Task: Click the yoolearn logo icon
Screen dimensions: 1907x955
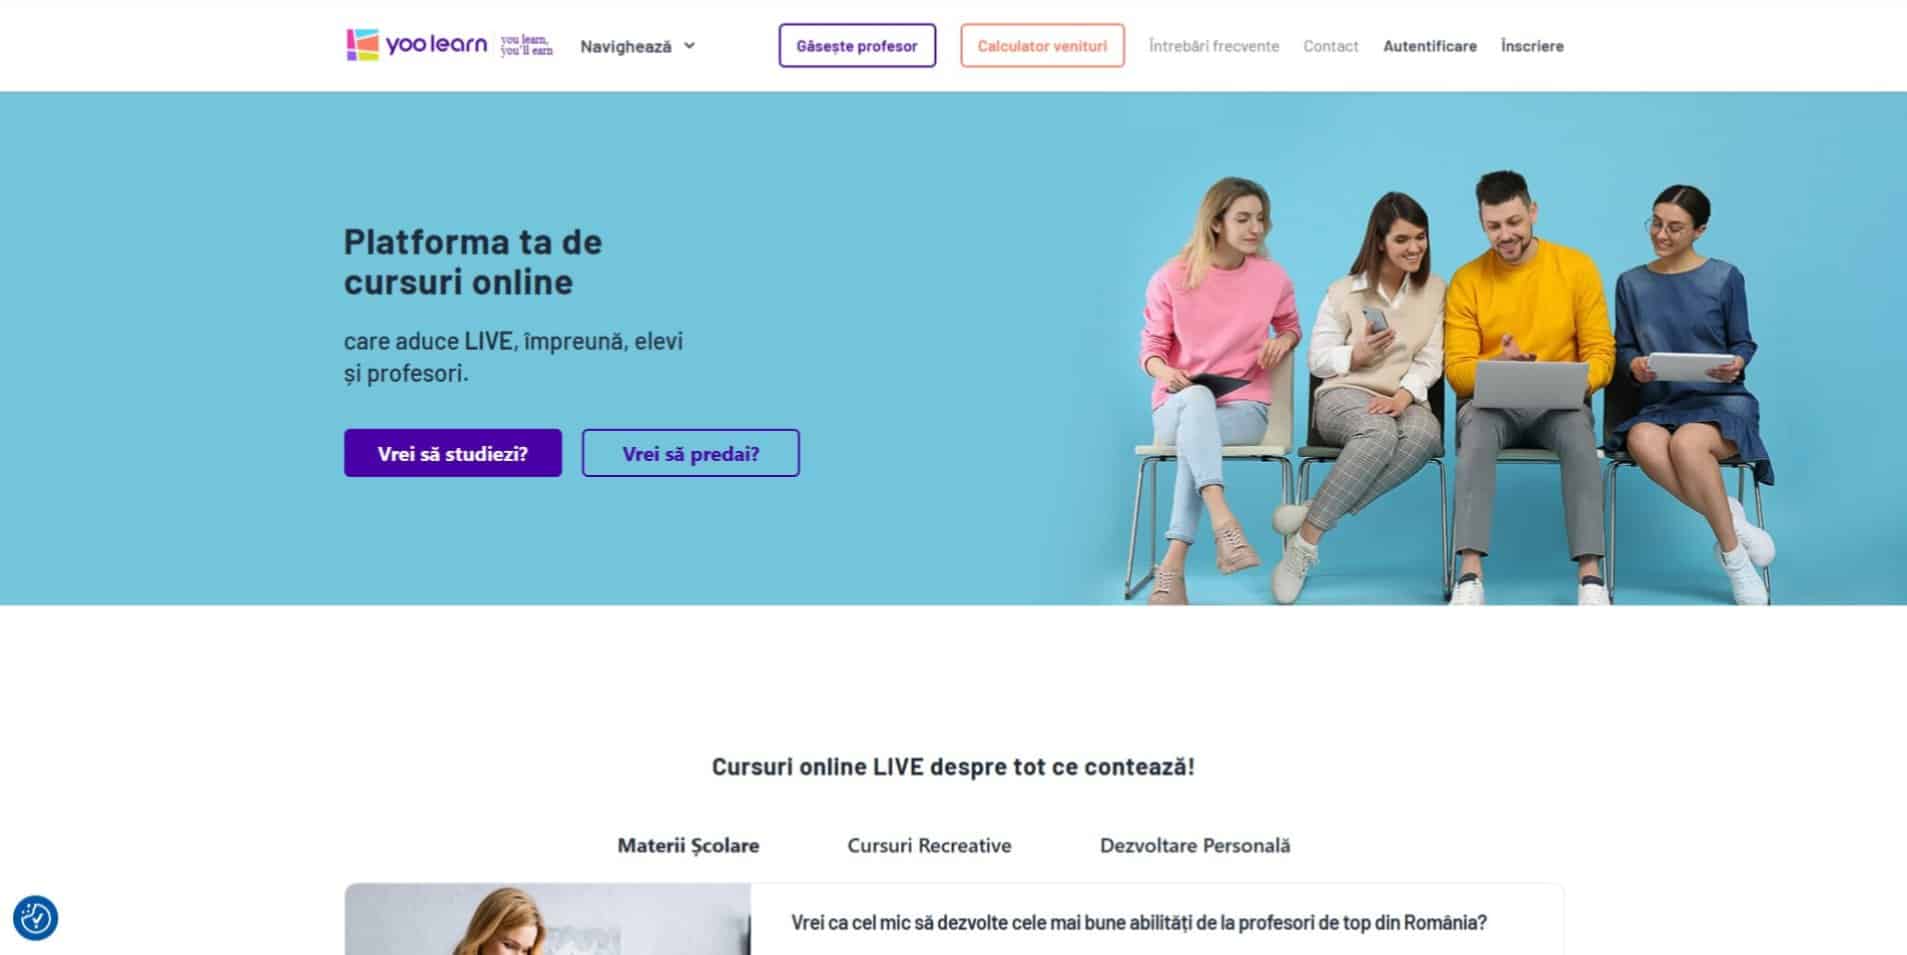Action: point(362,45)
